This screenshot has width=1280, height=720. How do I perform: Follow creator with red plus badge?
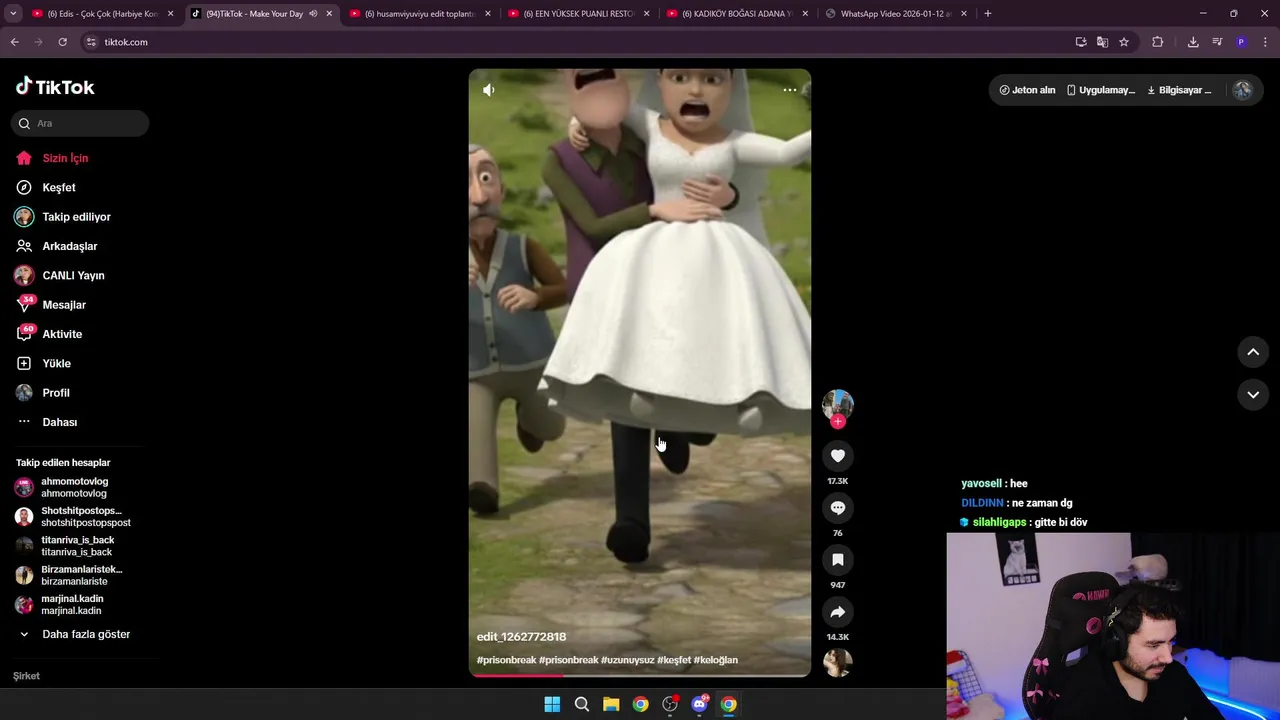click(x=838, y=422)
